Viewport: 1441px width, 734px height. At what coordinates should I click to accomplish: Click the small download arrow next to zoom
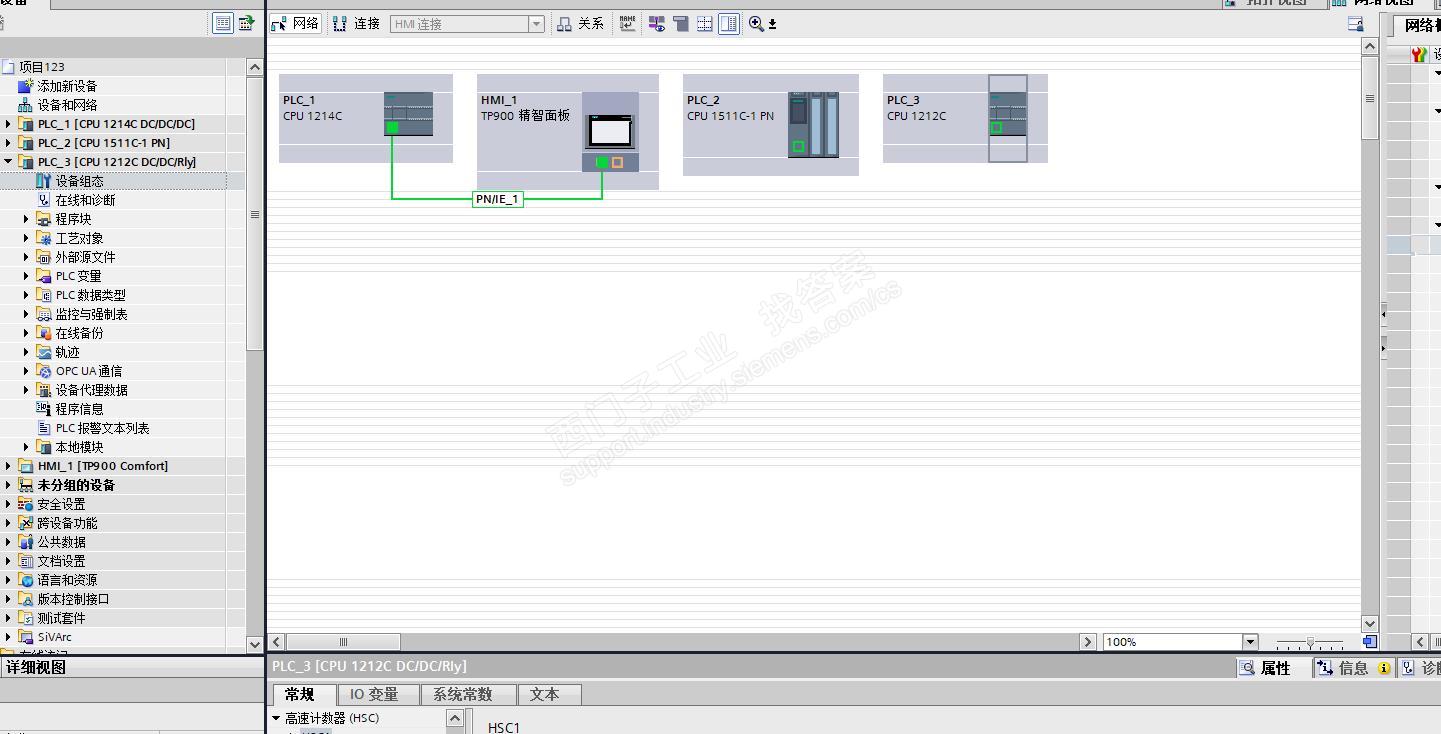[772, 24]
